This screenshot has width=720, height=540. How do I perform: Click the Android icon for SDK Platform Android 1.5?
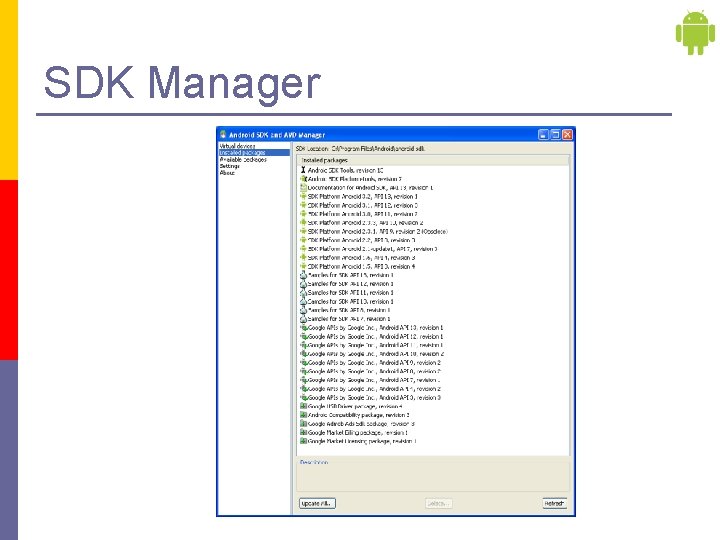point(303,266)
